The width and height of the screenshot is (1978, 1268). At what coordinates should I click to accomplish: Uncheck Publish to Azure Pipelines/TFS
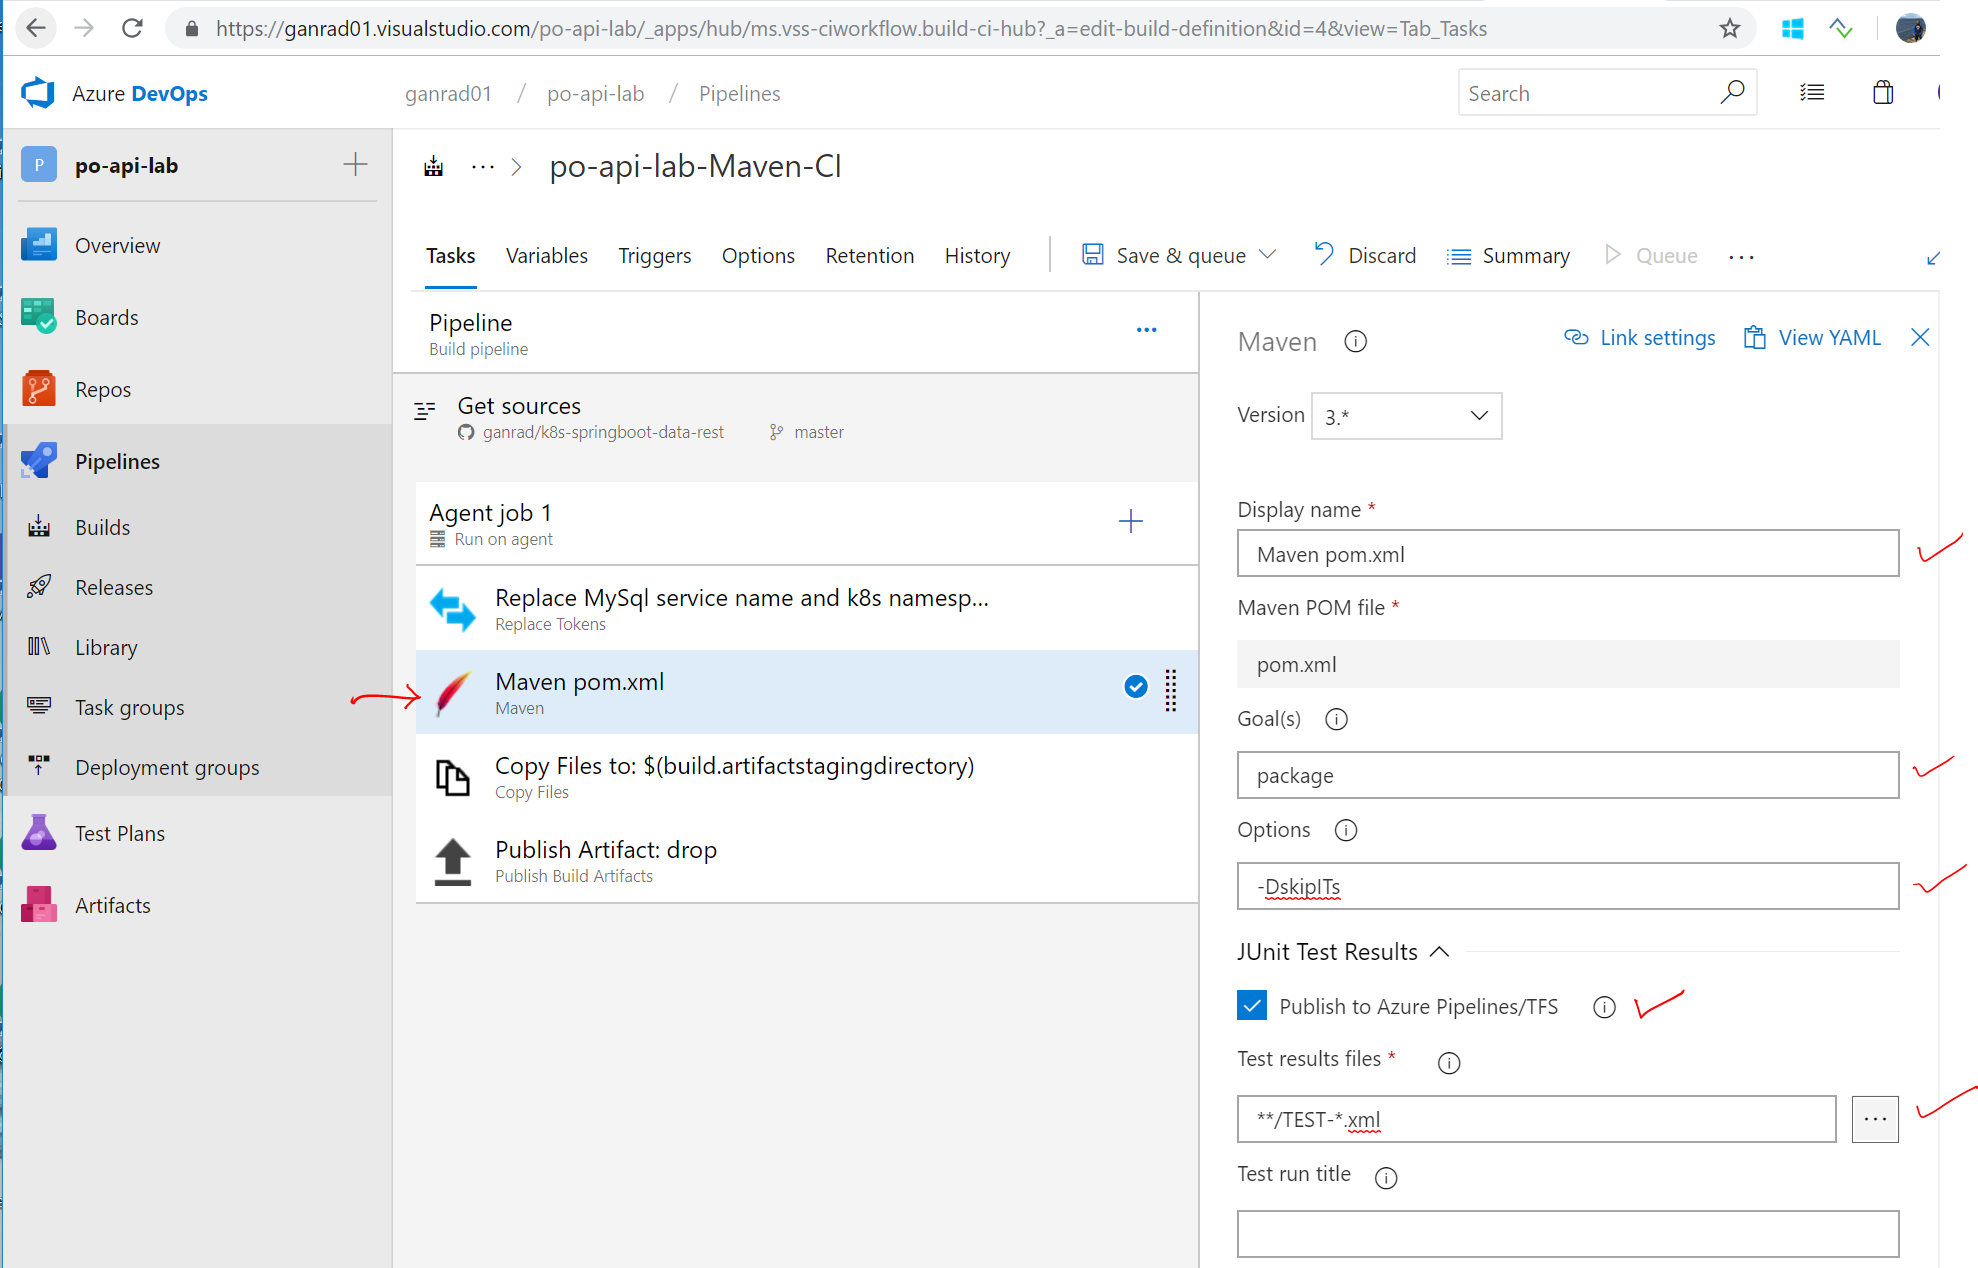pos(1252,1005)
